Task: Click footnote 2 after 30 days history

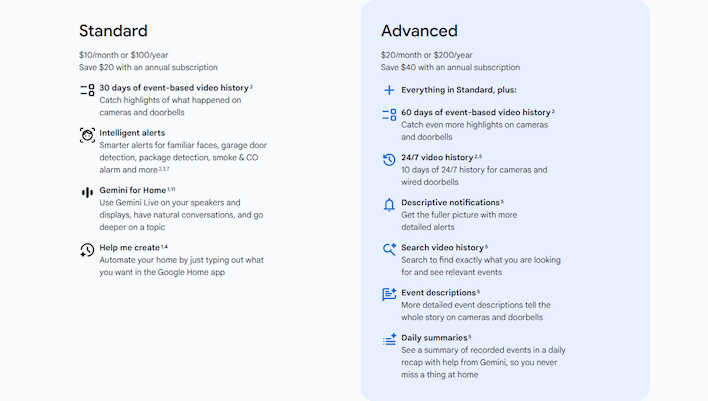Action: coord(251,86)
